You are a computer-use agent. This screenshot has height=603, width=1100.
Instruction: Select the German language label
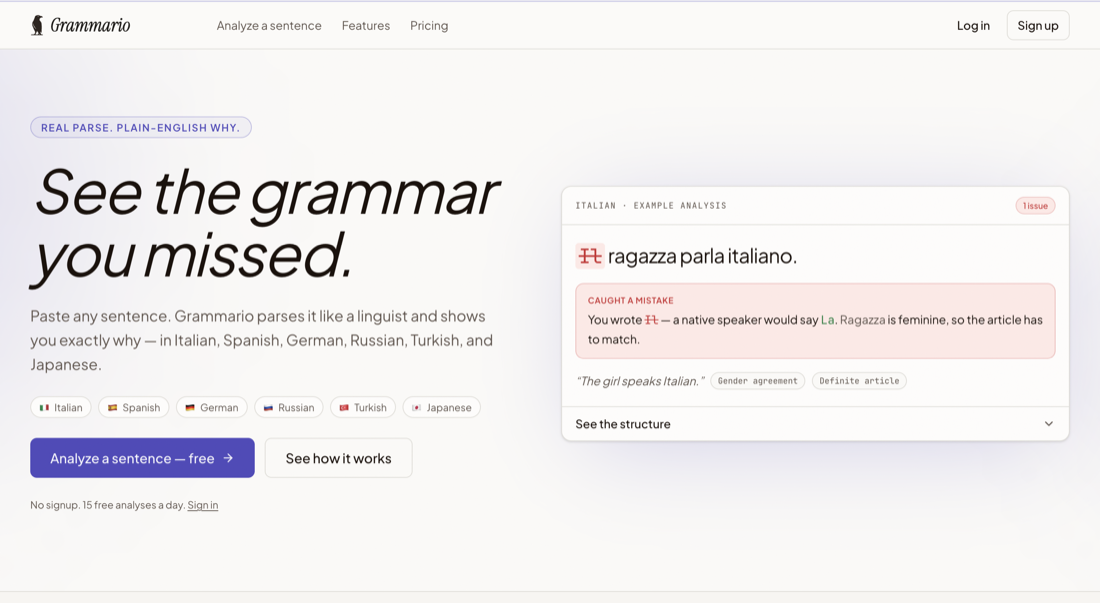pyautogui.click(x=219, y=407)
